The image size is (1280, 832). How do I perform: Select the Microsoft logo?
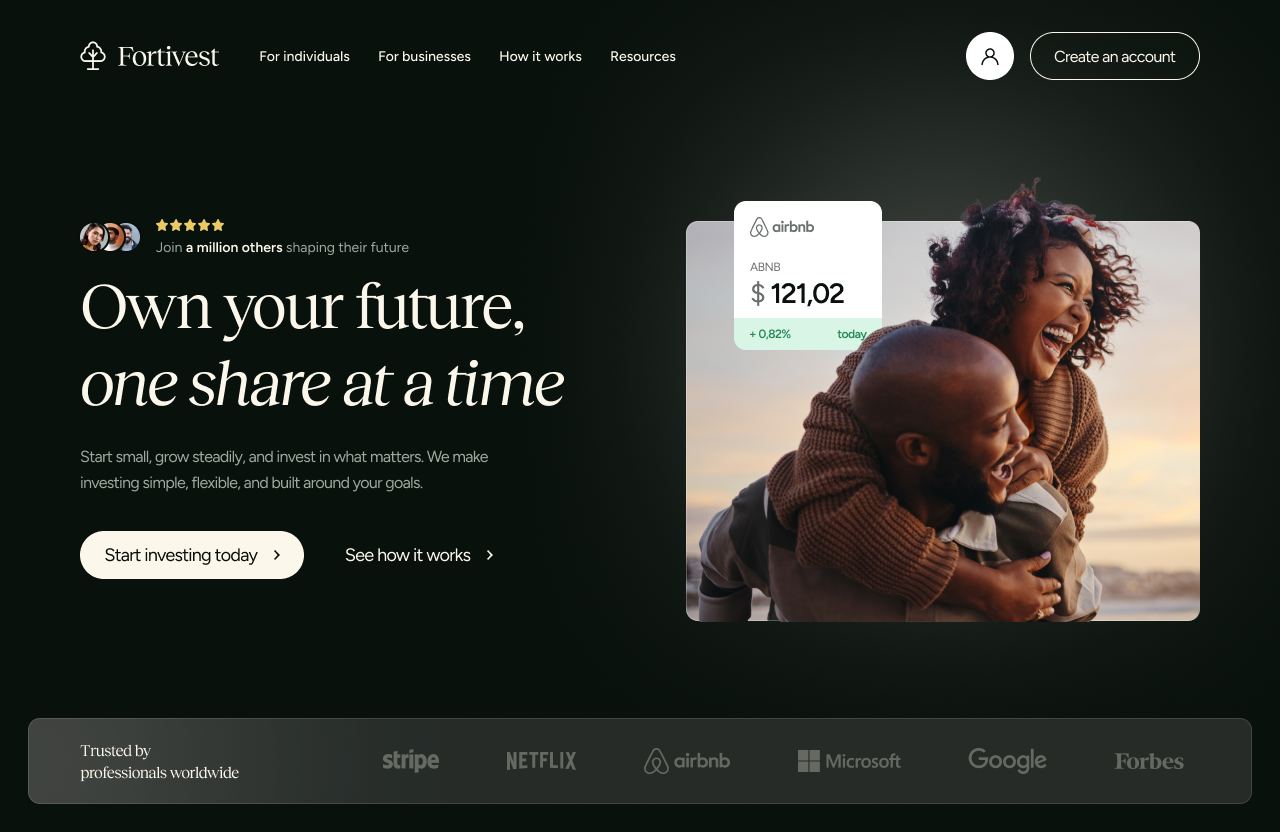point(849,761)
